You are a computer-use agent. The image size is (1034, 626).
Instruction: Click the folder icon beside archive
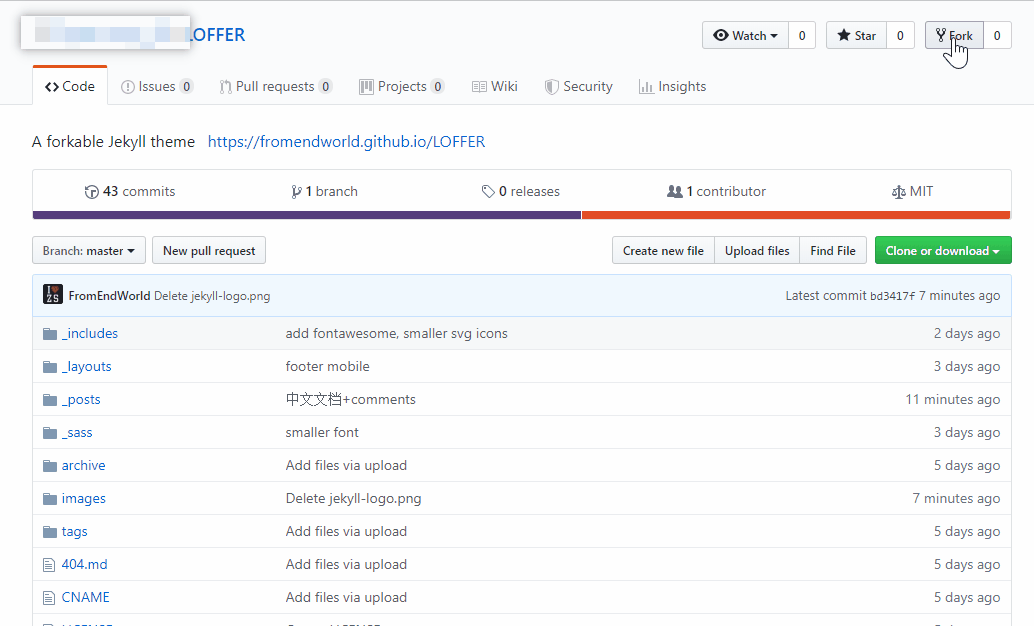[49, 466]
